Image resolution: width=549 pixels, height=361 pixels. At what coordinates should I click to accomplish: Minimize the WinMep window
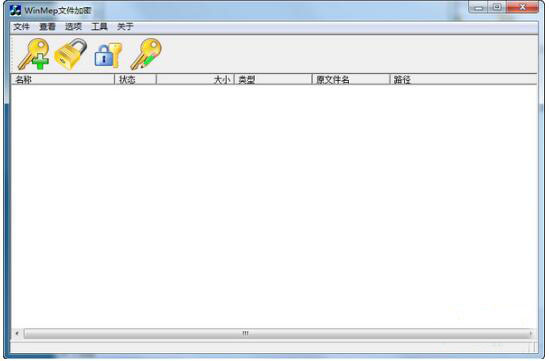point(479,7)
